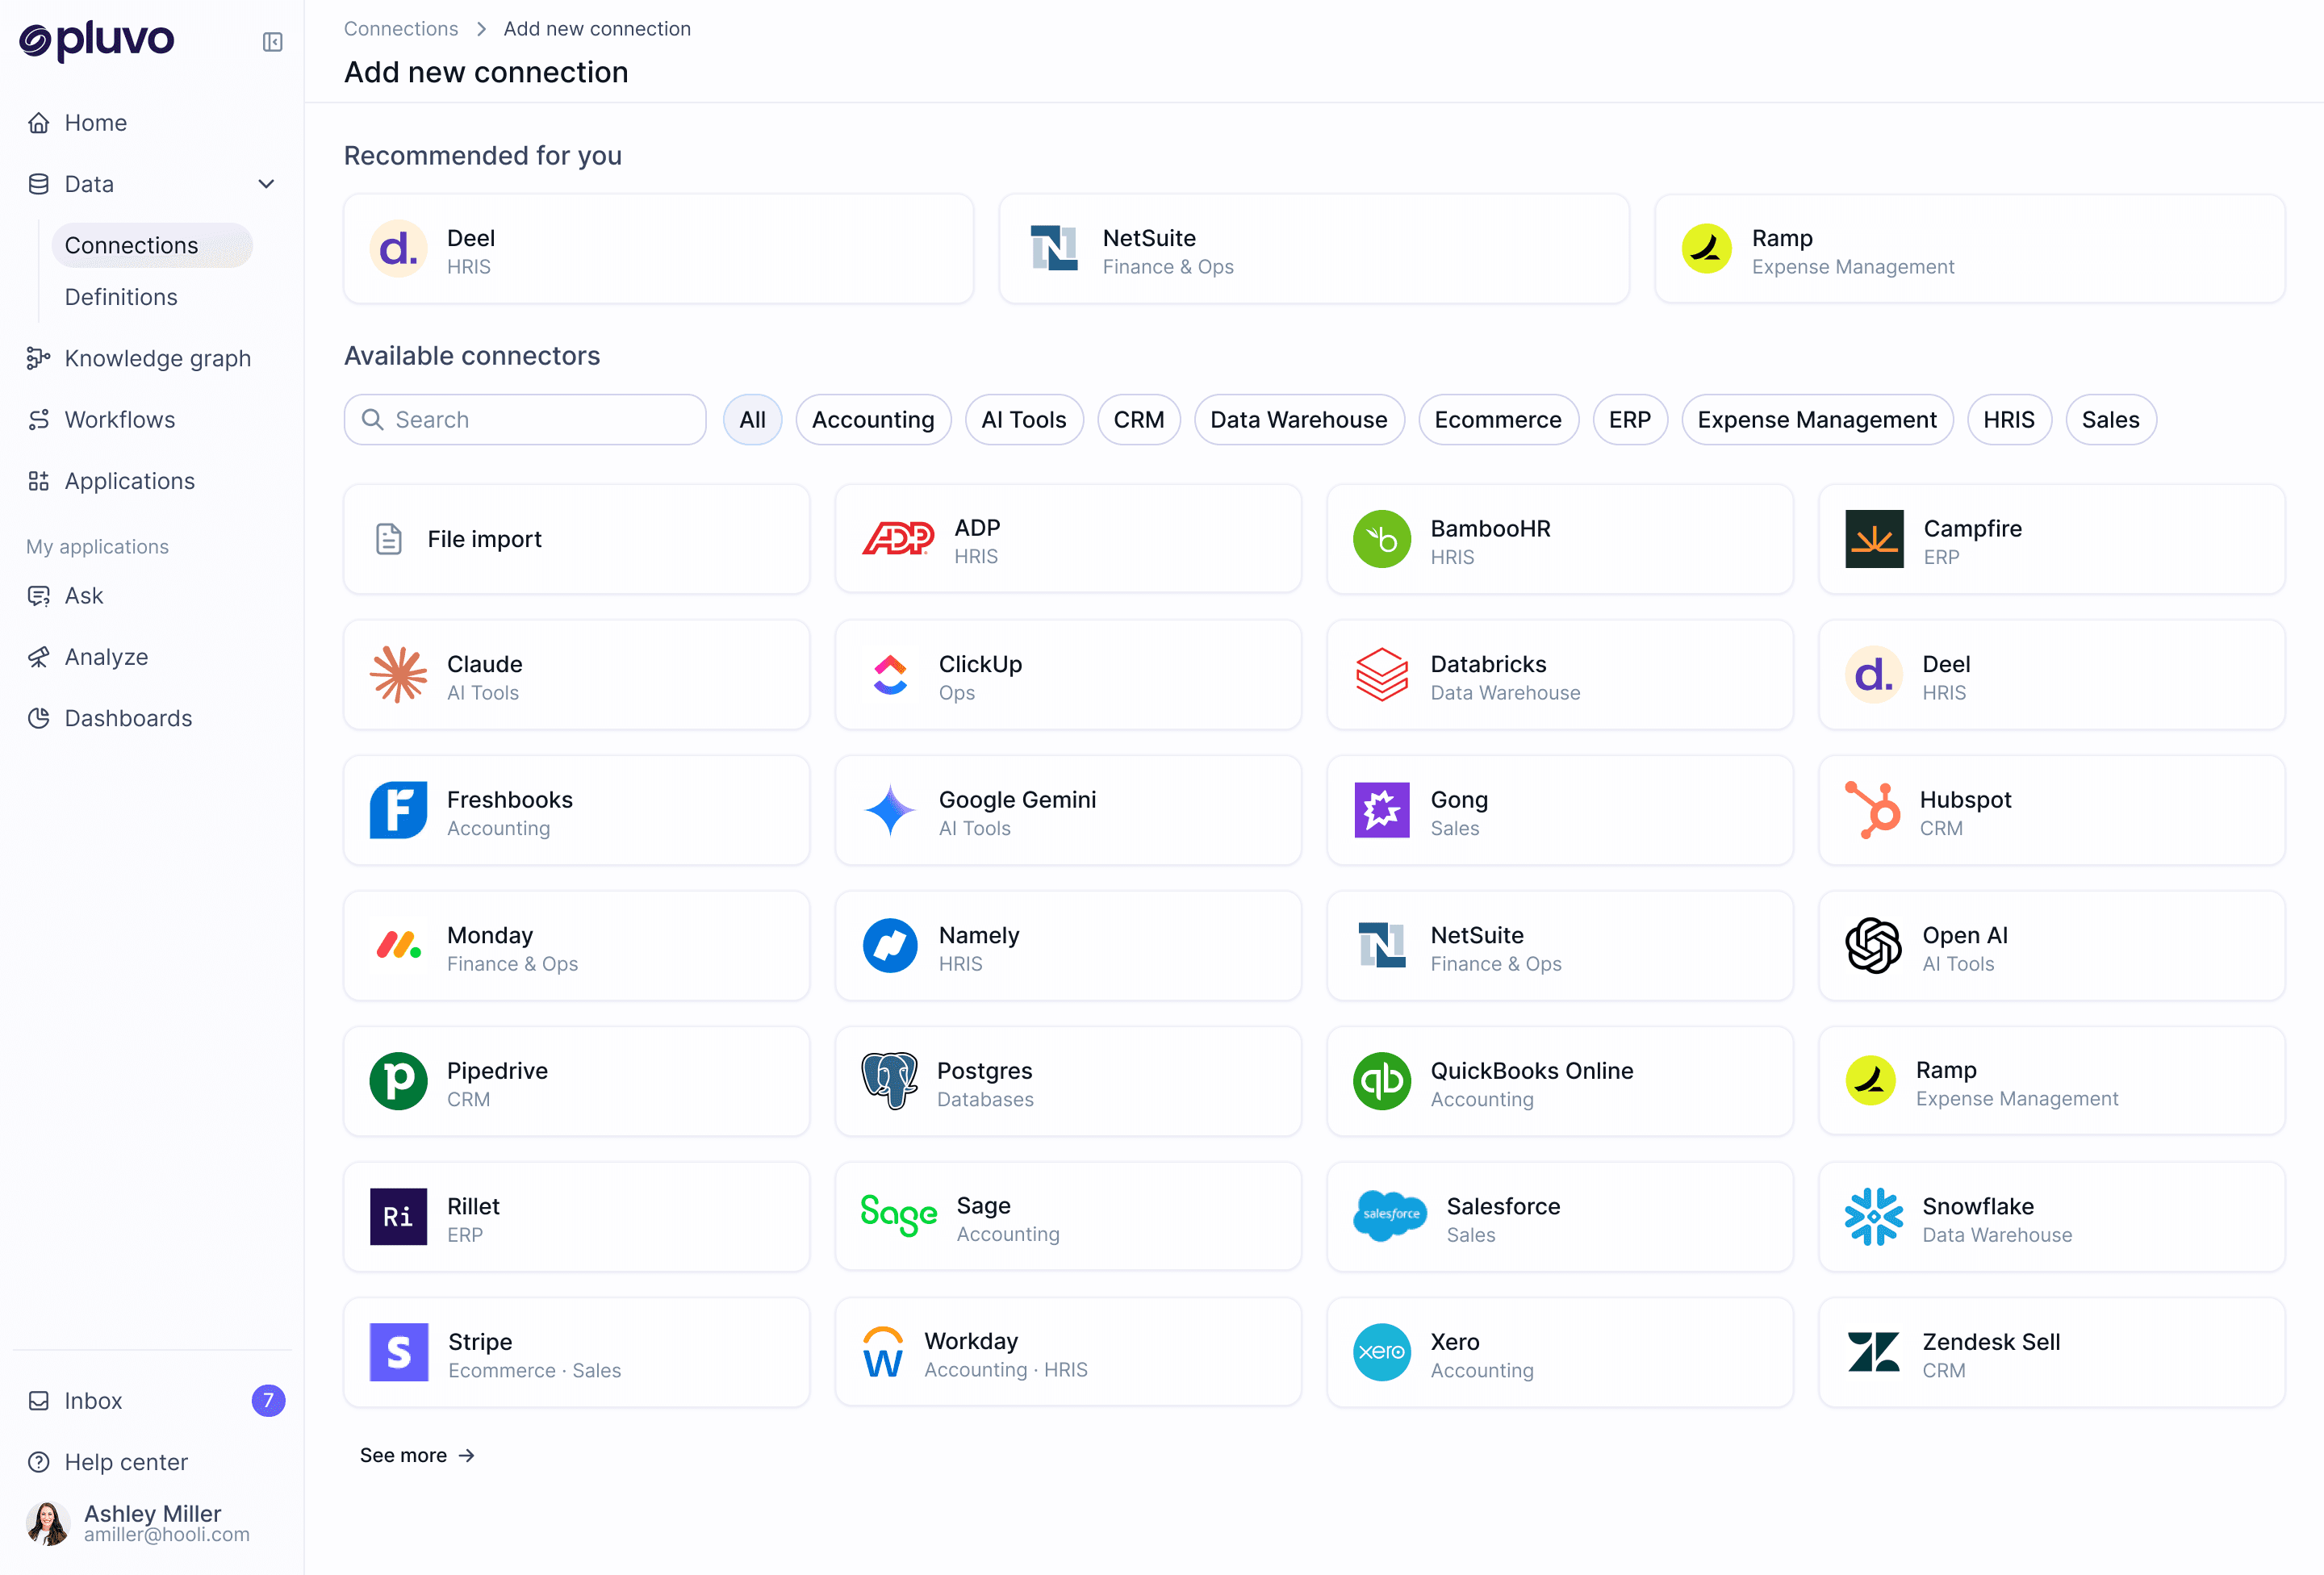Viewport: 2324px width, 1575px height.
Task: Open Definitions in the sidebar
Action: pos(121,297)
